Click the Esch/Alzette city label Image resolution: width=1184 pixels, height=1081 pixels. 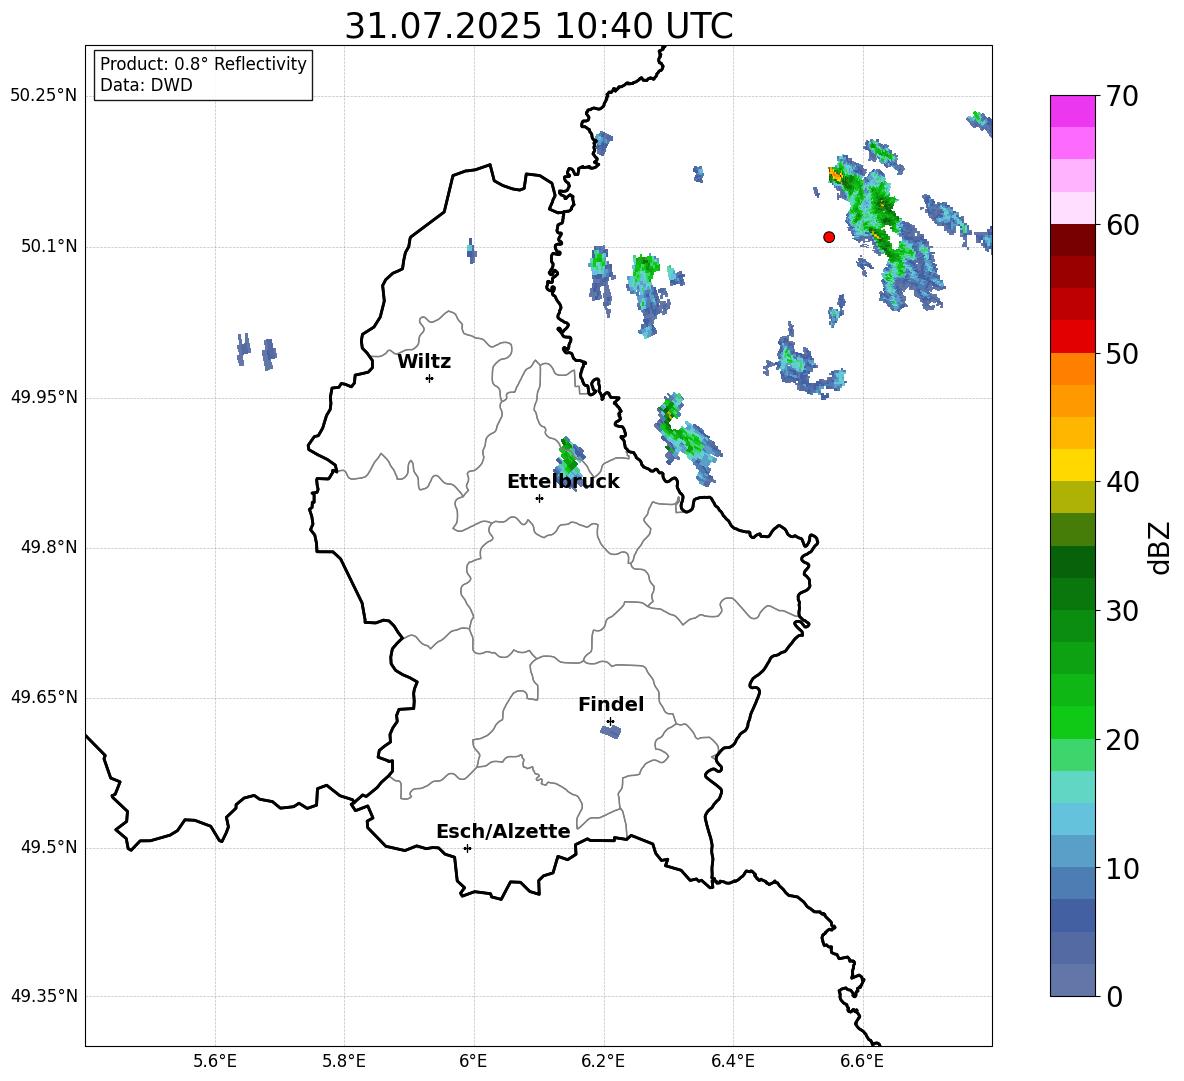tap(503, 831)
